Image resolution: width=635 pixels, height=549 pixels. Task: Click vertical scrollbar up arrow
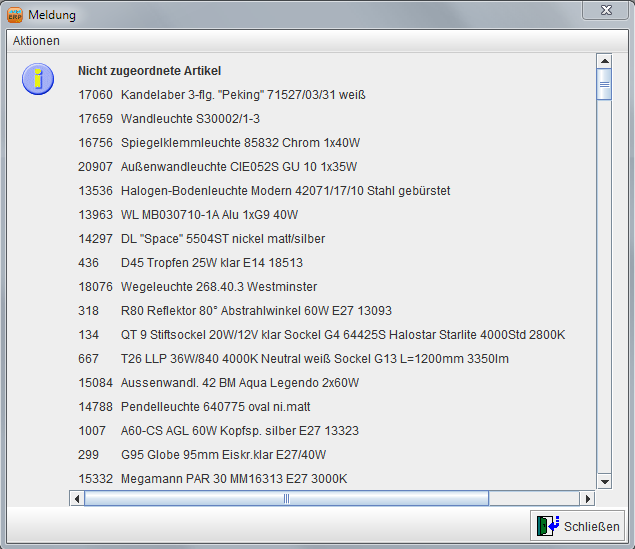point(604,63)
